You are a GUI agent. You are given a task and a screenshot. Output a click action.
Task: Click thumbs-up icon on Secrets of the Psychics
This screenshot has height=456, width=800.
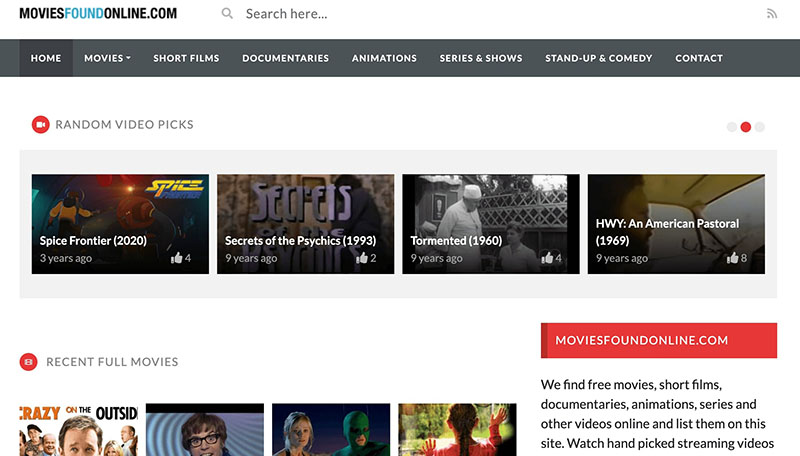[x=362, y=258]
